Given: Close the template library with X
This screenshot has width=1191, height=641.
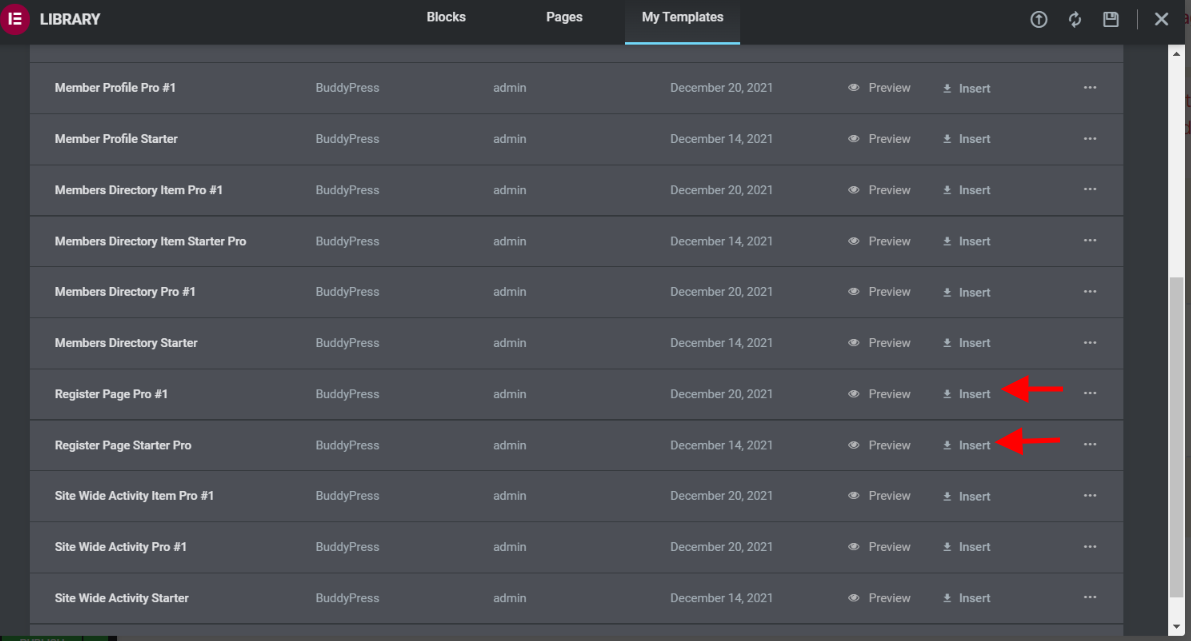Looking at the screenshot, I should 1161,19.
